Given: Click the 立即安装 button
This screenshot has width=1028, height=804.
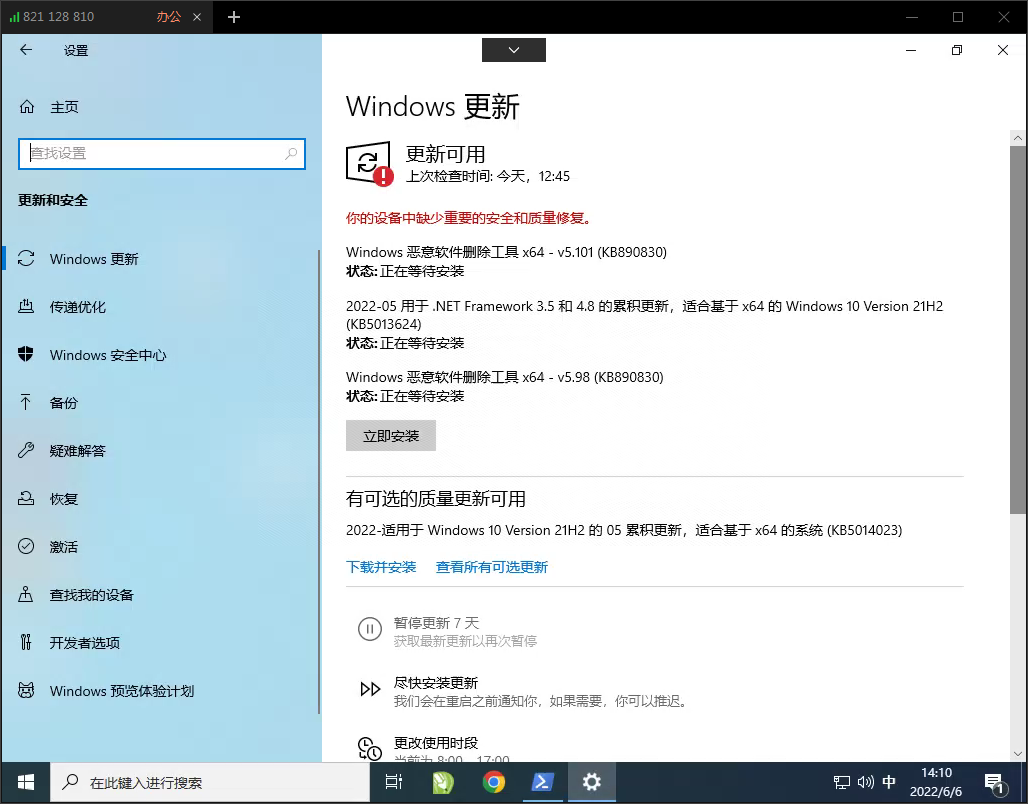Looking at the screenshot, I should (391, 435).
